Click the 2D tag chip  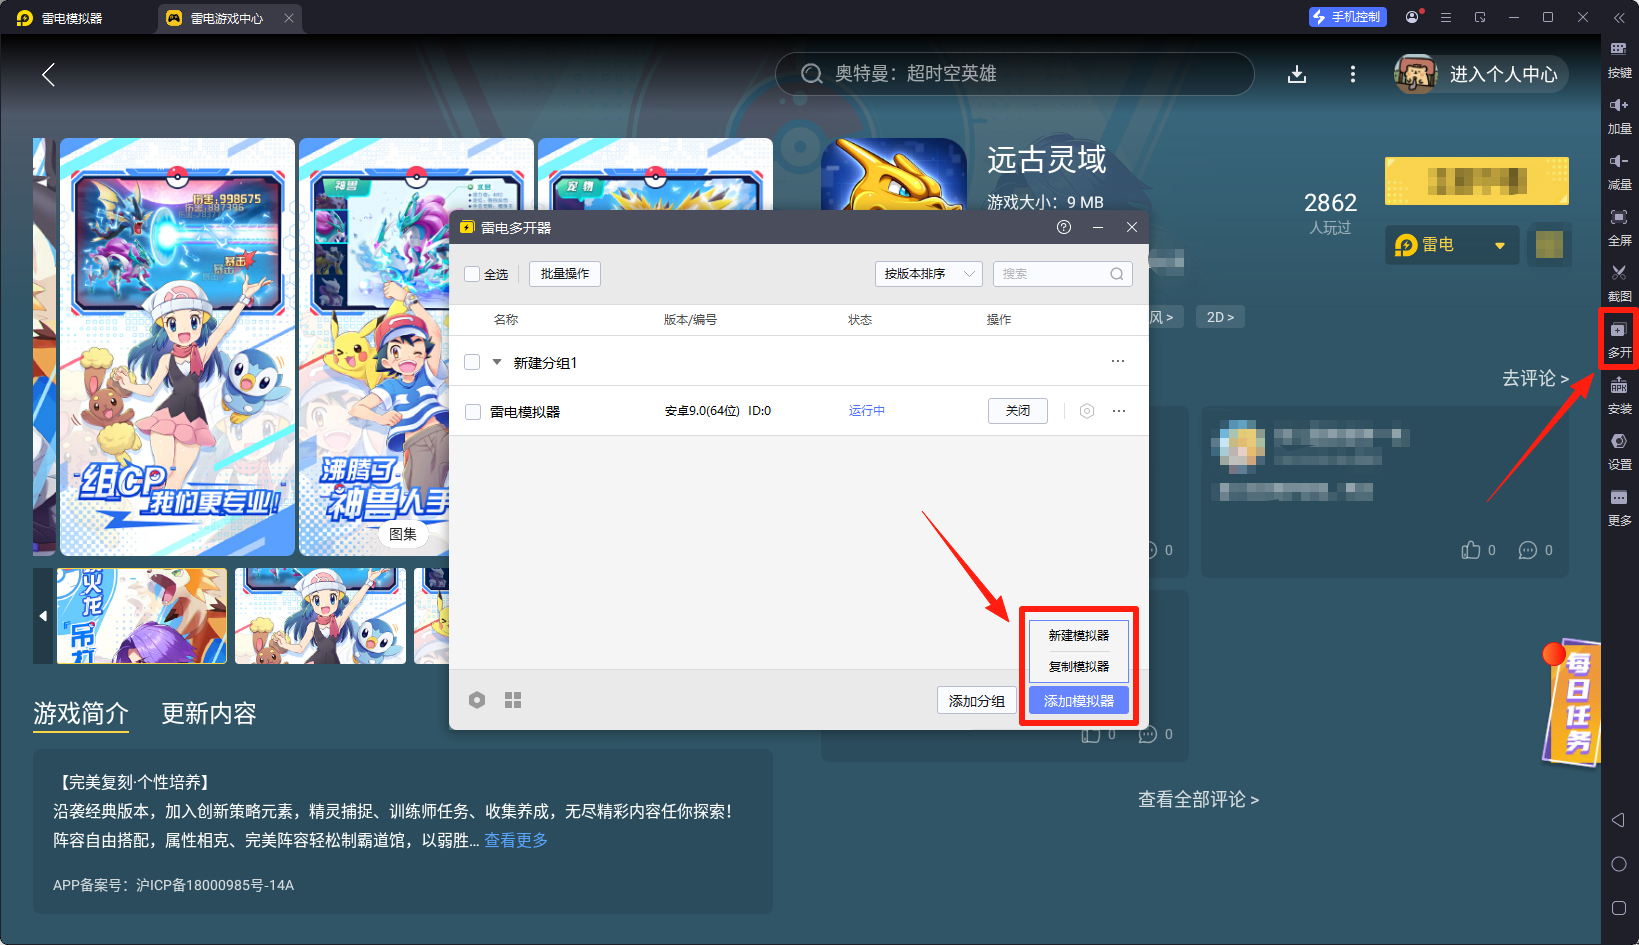1220,317
